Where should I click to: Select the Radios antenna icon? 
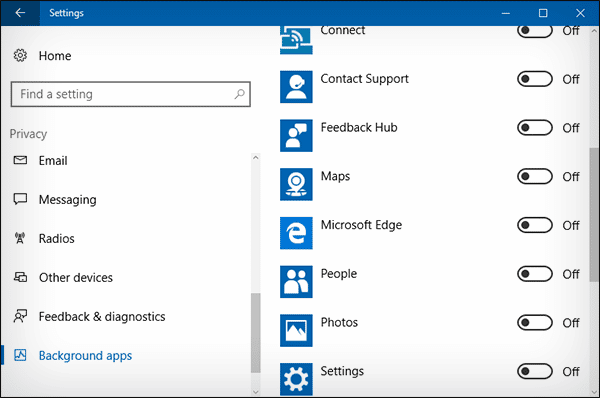point(20,238)
